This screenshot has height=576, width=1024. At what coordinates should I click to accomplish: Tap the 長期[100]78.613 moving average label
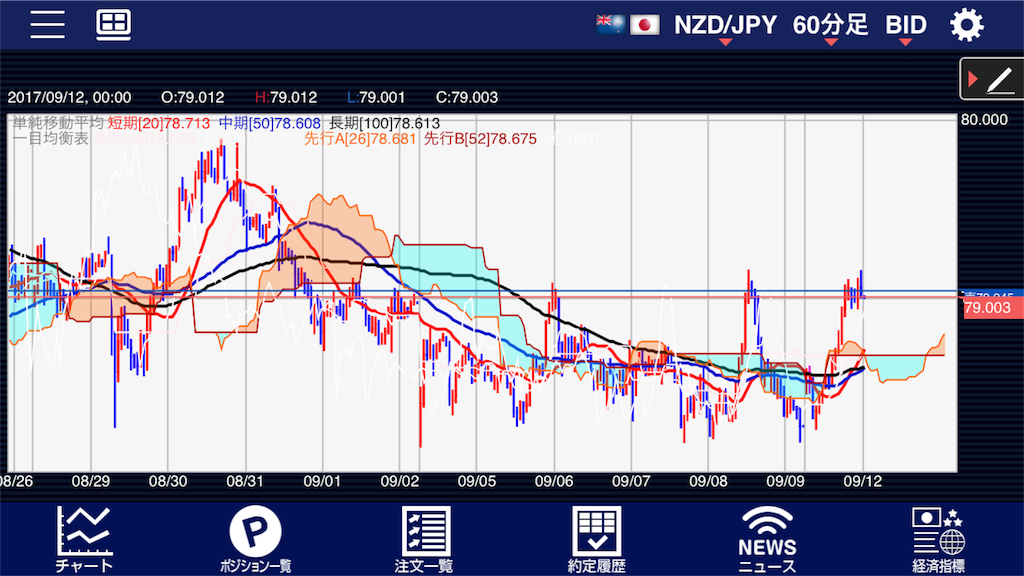pos(385,123)
